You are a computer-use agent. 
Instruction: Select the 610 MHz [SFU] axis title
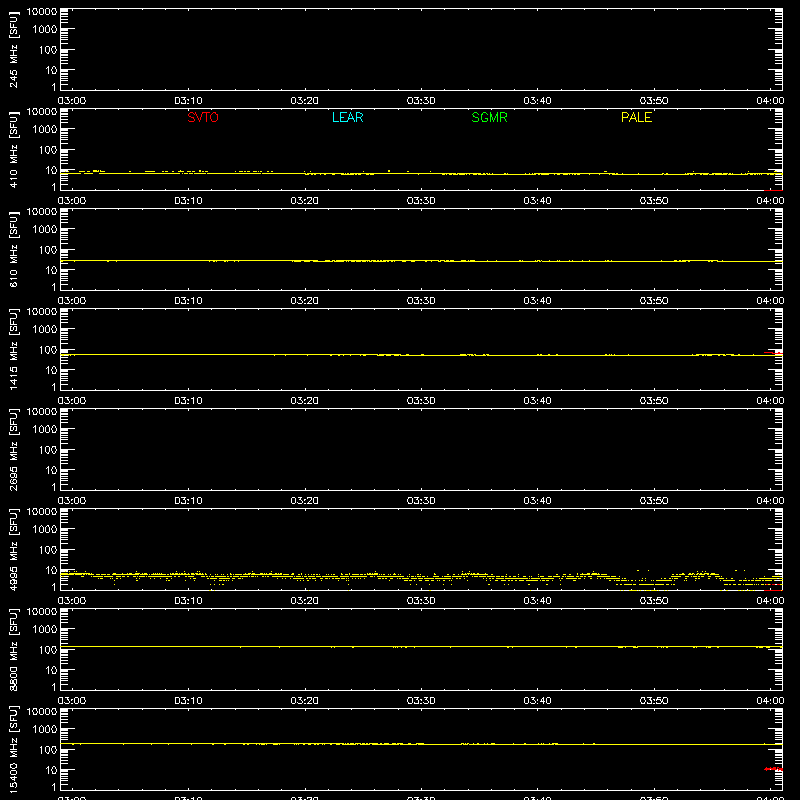click(13, 249)
